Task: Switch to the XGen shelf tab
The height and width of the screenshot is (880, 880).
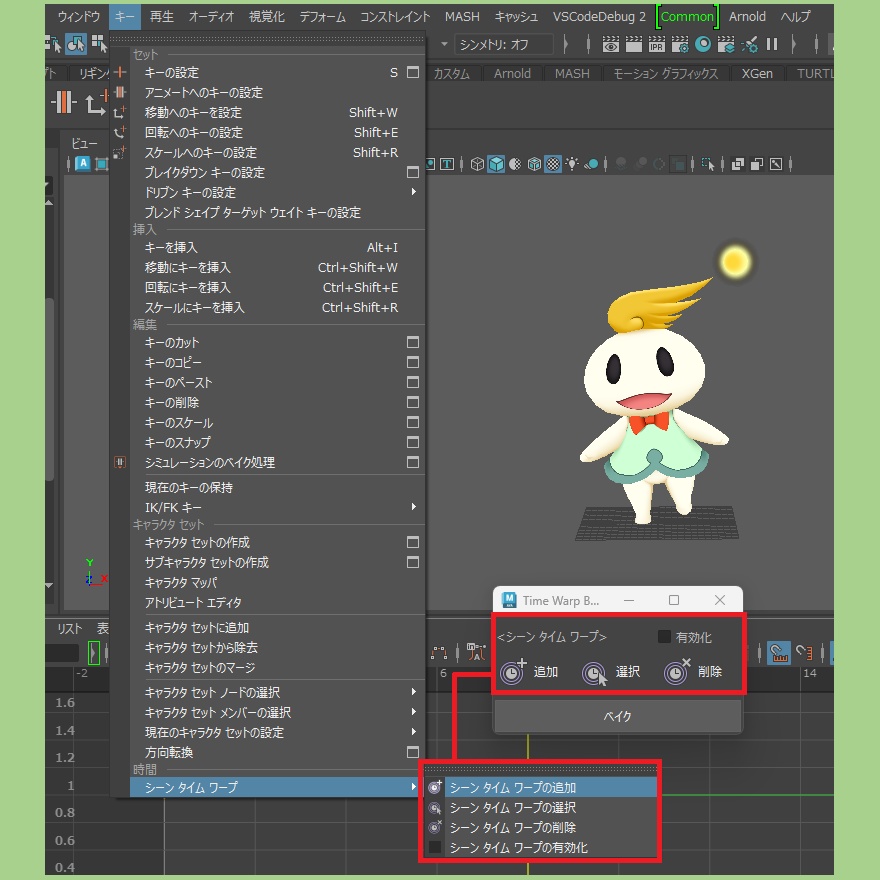Action: coord(757,74)
